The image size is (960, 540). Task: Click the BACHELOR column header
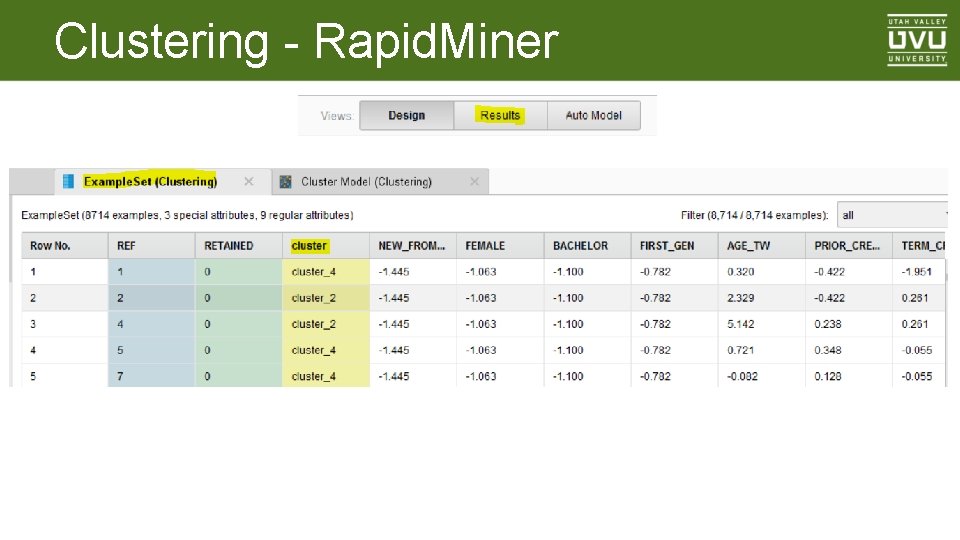588,246
